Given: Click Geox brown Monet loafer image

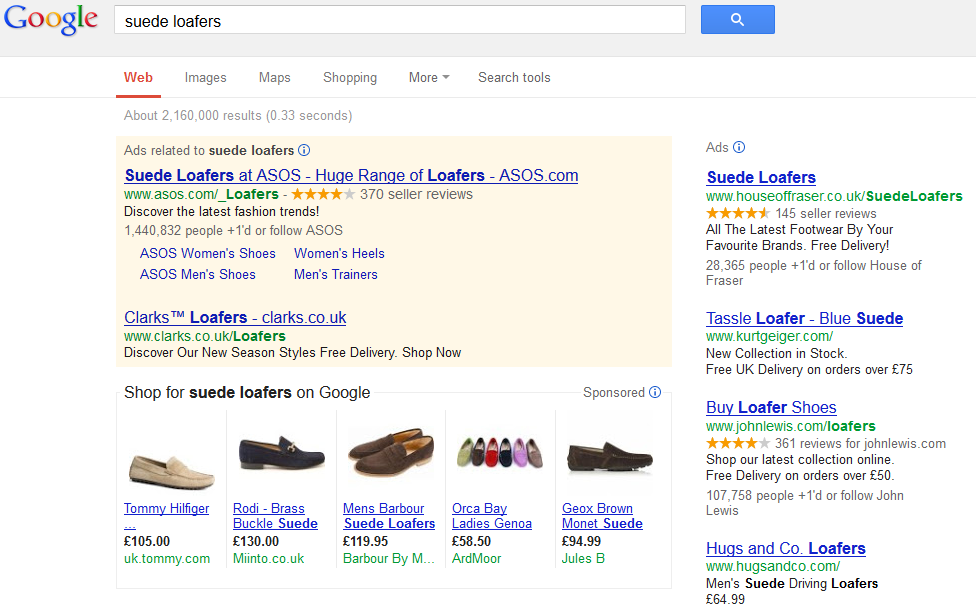Looking at the screenshot, I should tap(610, 458).
